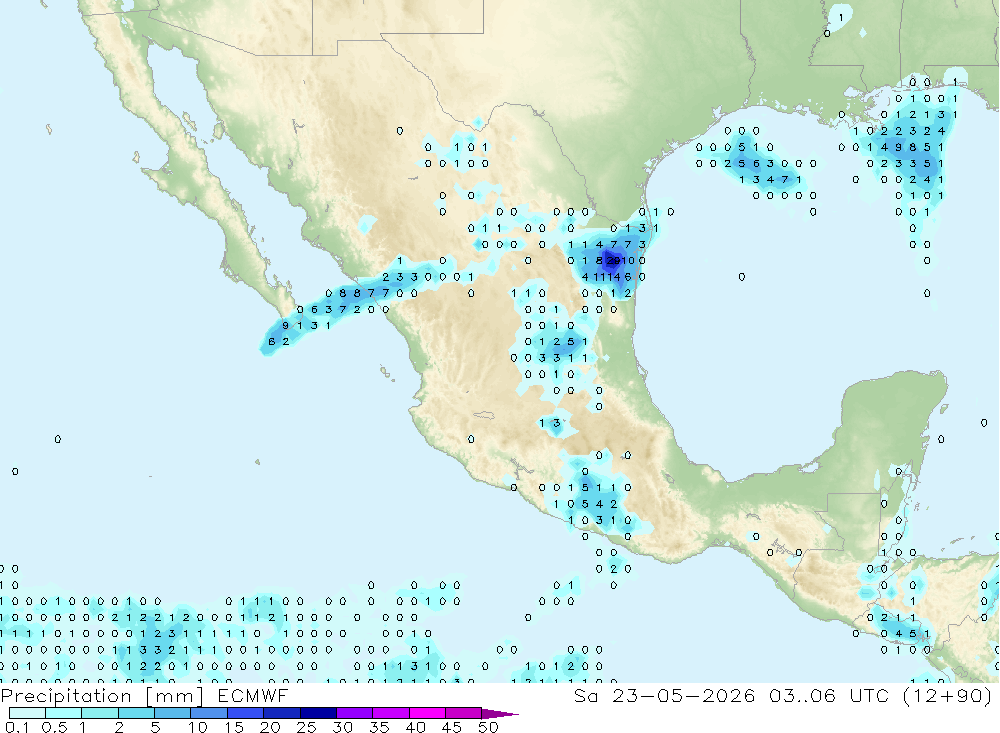
Task: Click the 25–30 mm navy legend swatch
Action: pos(318,713)
